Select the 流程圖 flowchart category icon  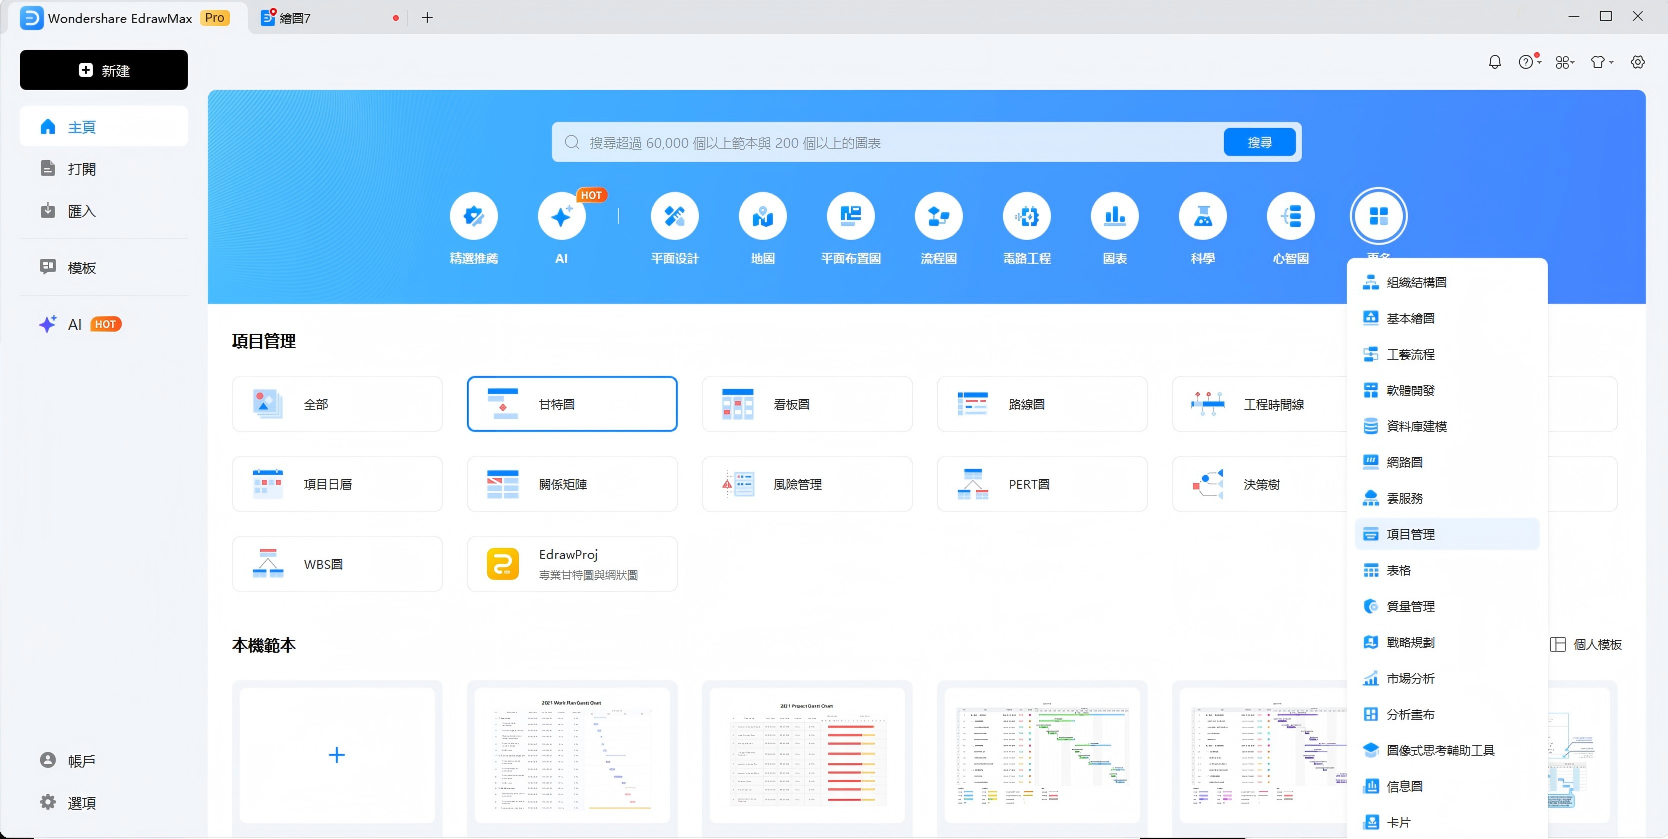[x=939, y=216]
